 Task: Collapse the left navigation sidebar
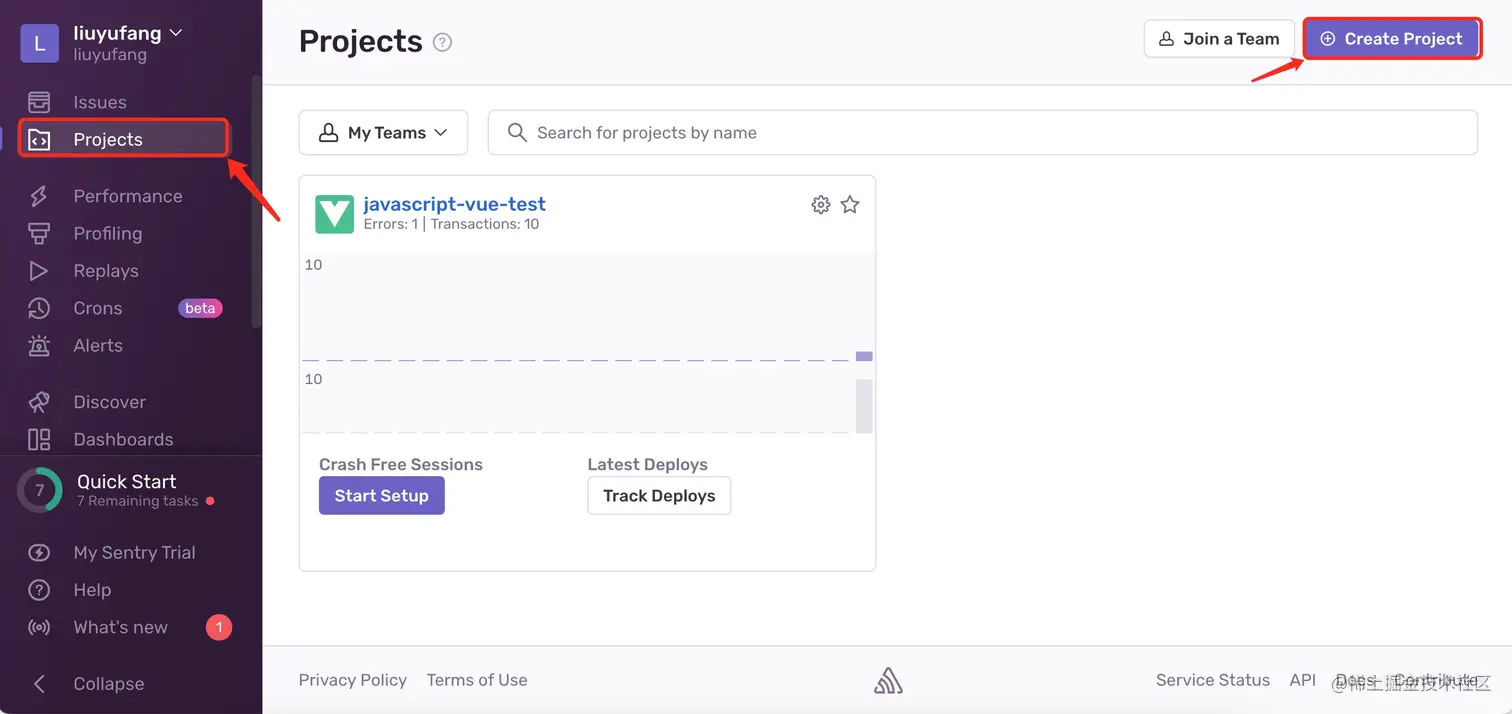[90, 683]
